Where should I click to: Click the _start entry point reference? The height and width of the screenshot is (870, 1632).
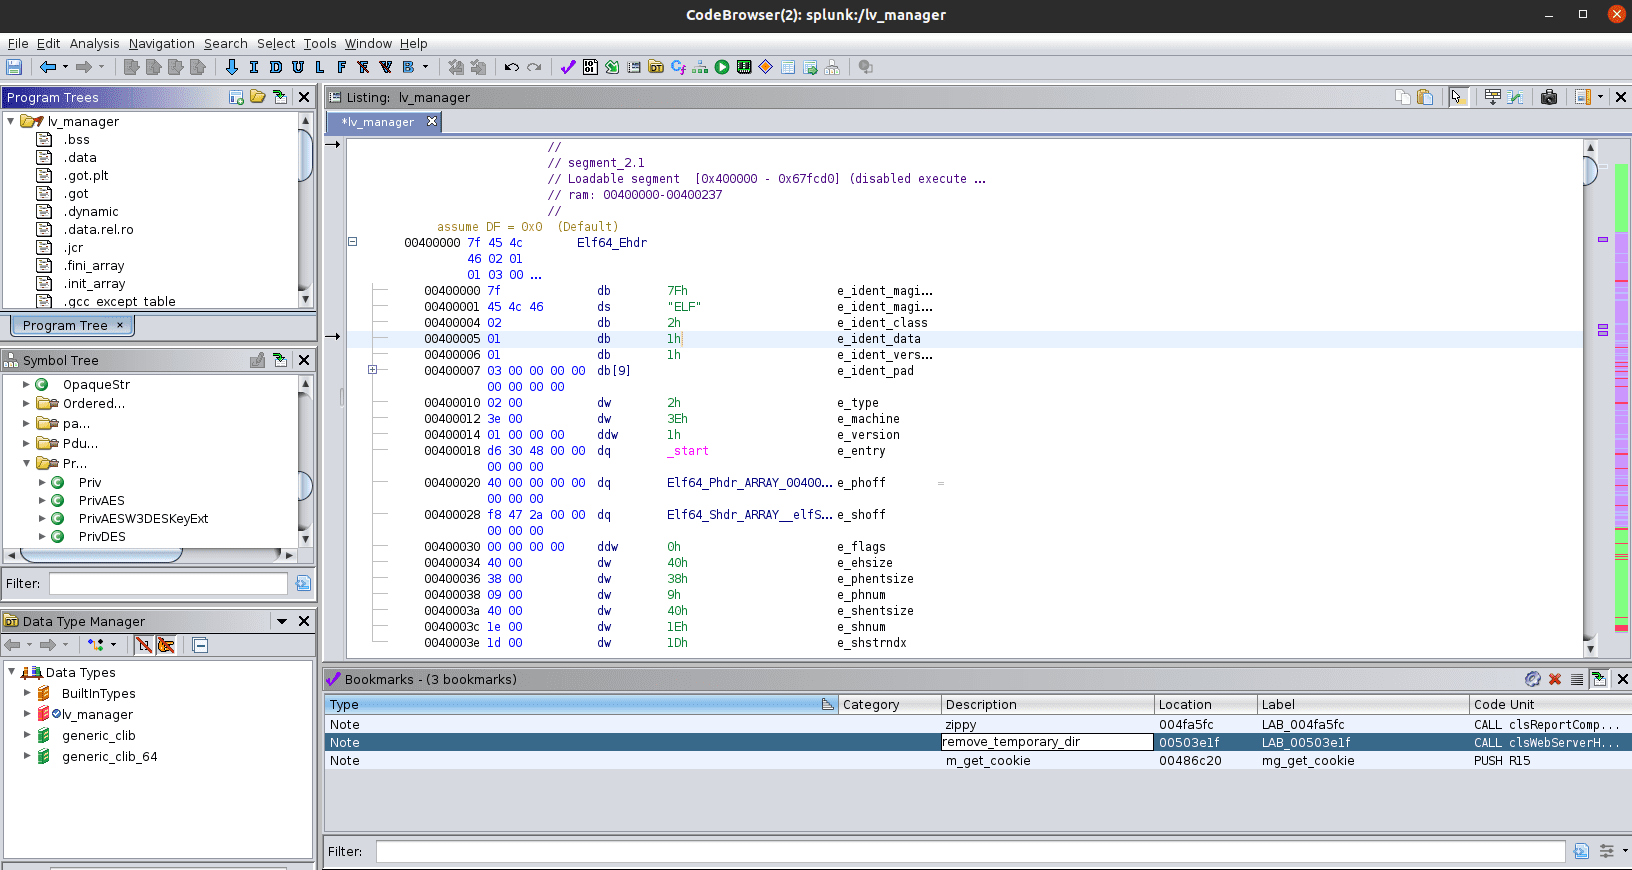click(688, 451)
